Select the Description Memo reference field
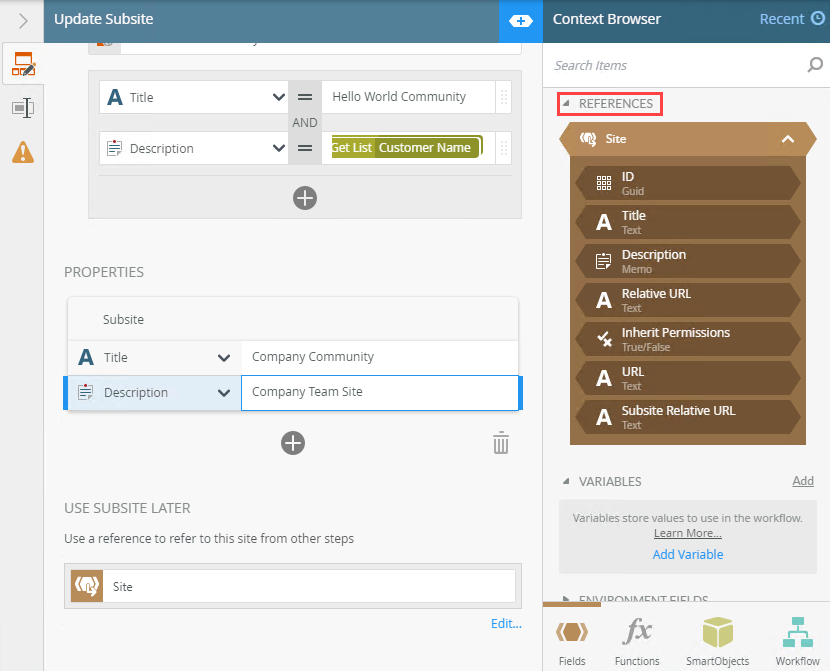 [x=688, y=261]
